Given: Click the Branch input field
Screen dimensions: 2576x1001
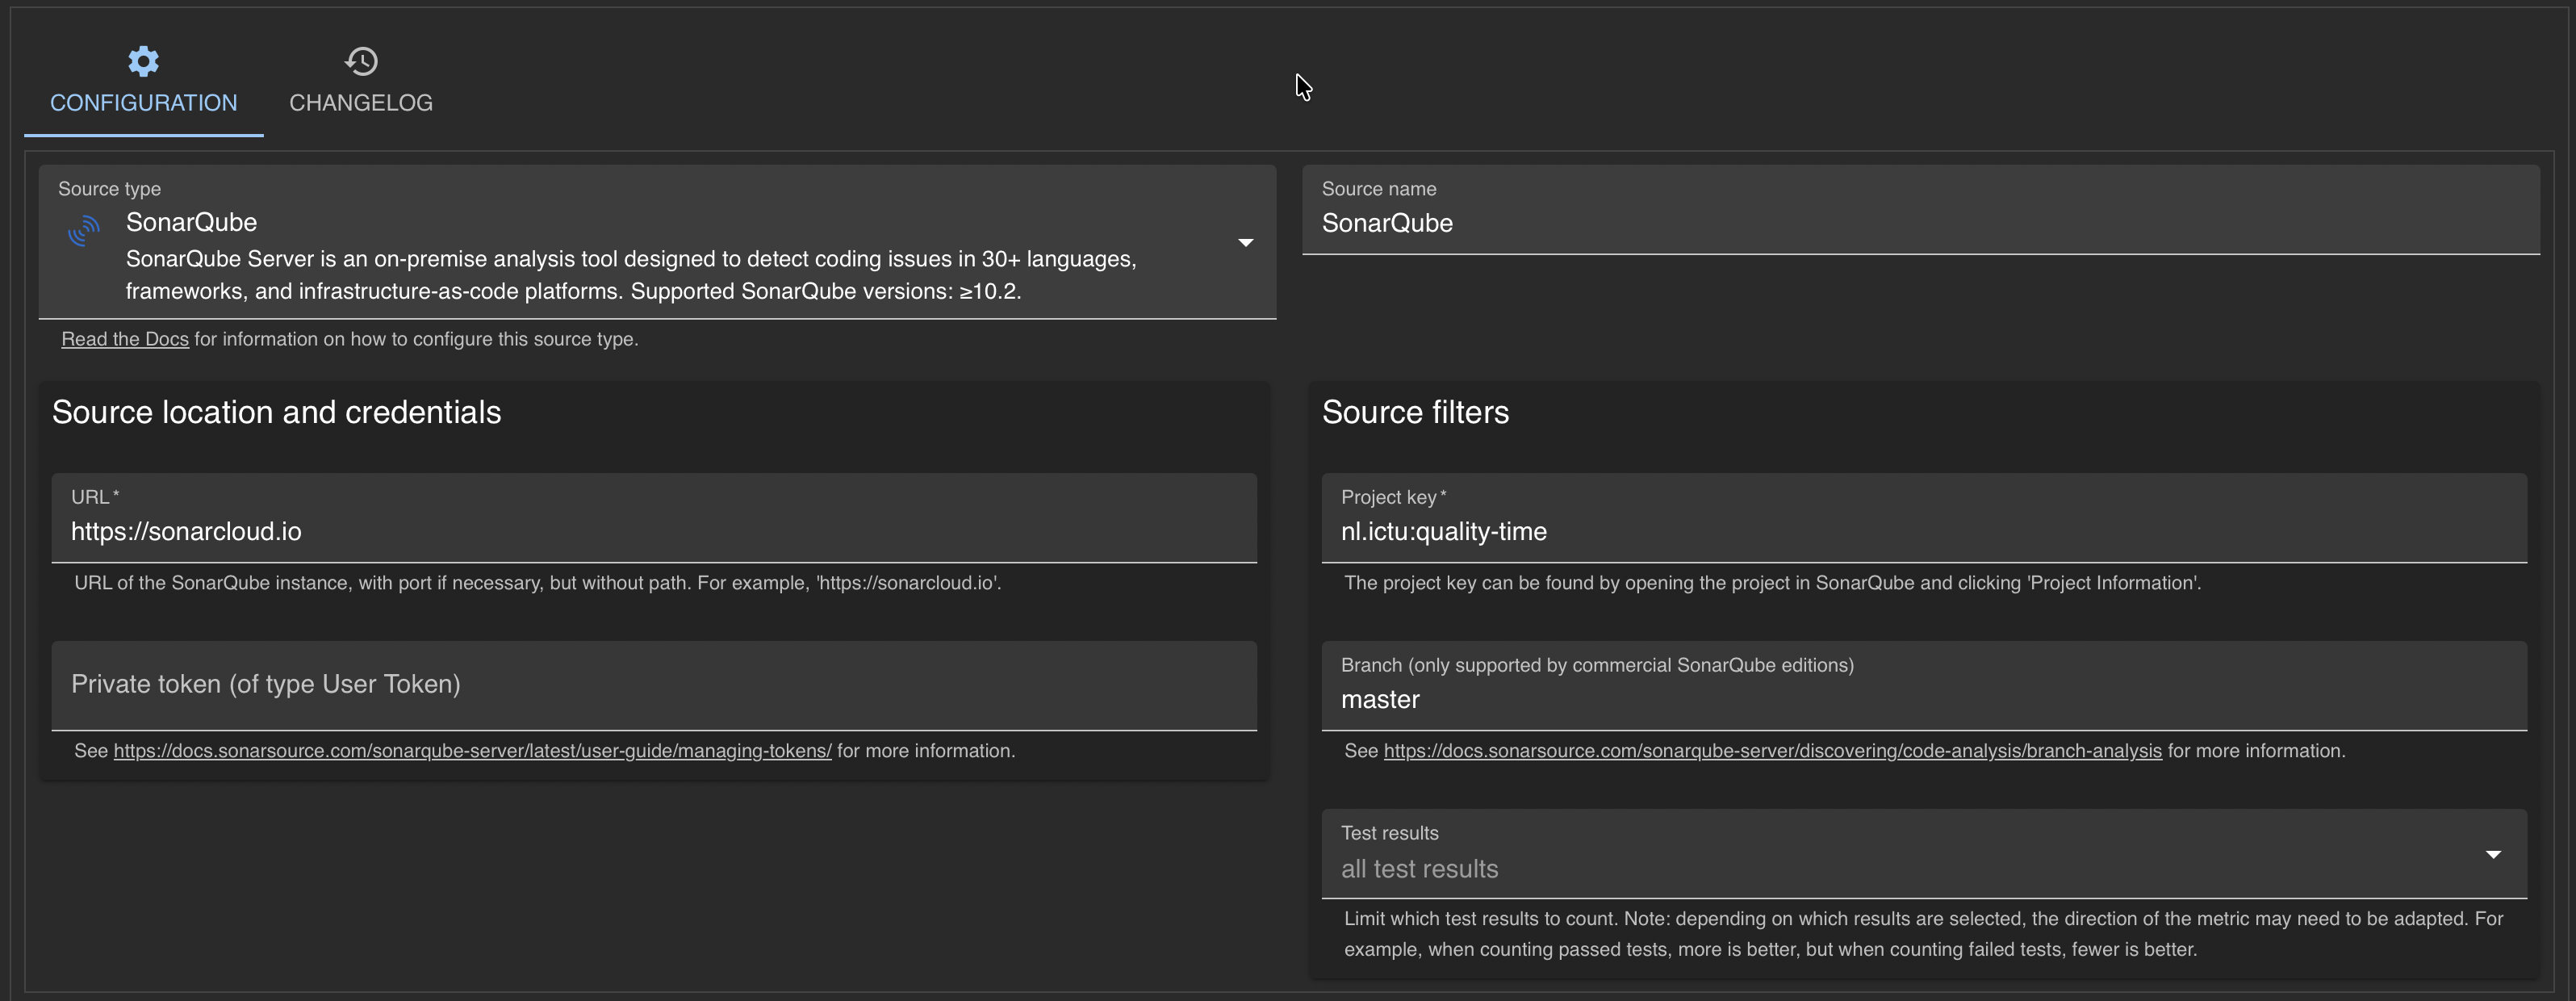Looking at the screenshot, I should click(x=1924, y=686).
